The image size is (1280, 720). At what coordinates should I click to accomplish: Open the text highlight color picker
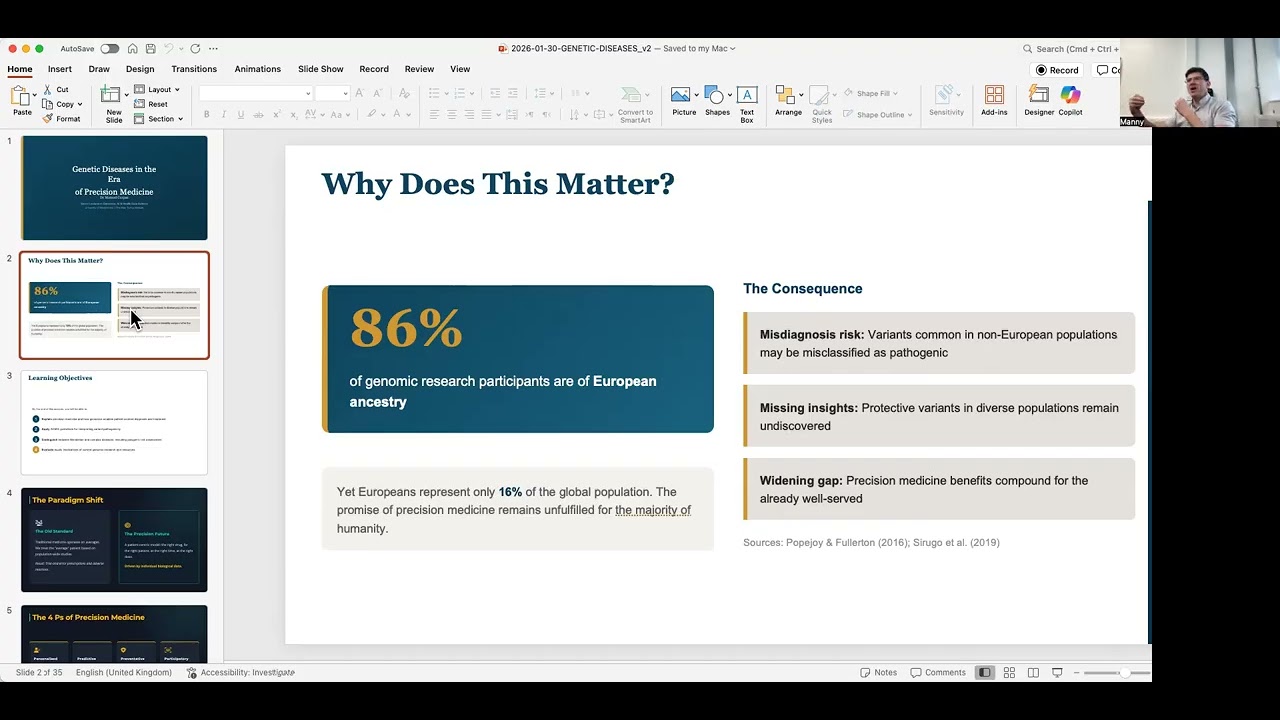pos(374,115)
